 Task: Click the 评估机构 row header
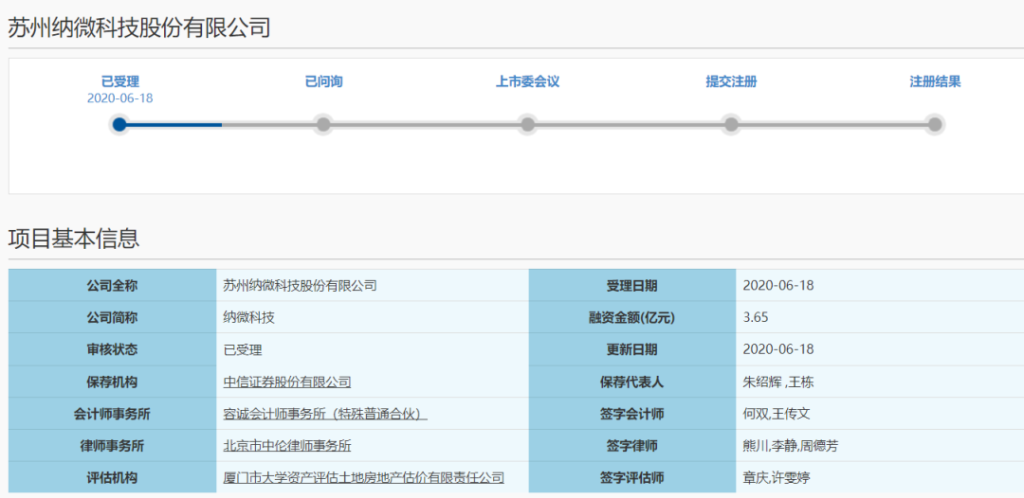pyautogui.click(x=112, y=478)
